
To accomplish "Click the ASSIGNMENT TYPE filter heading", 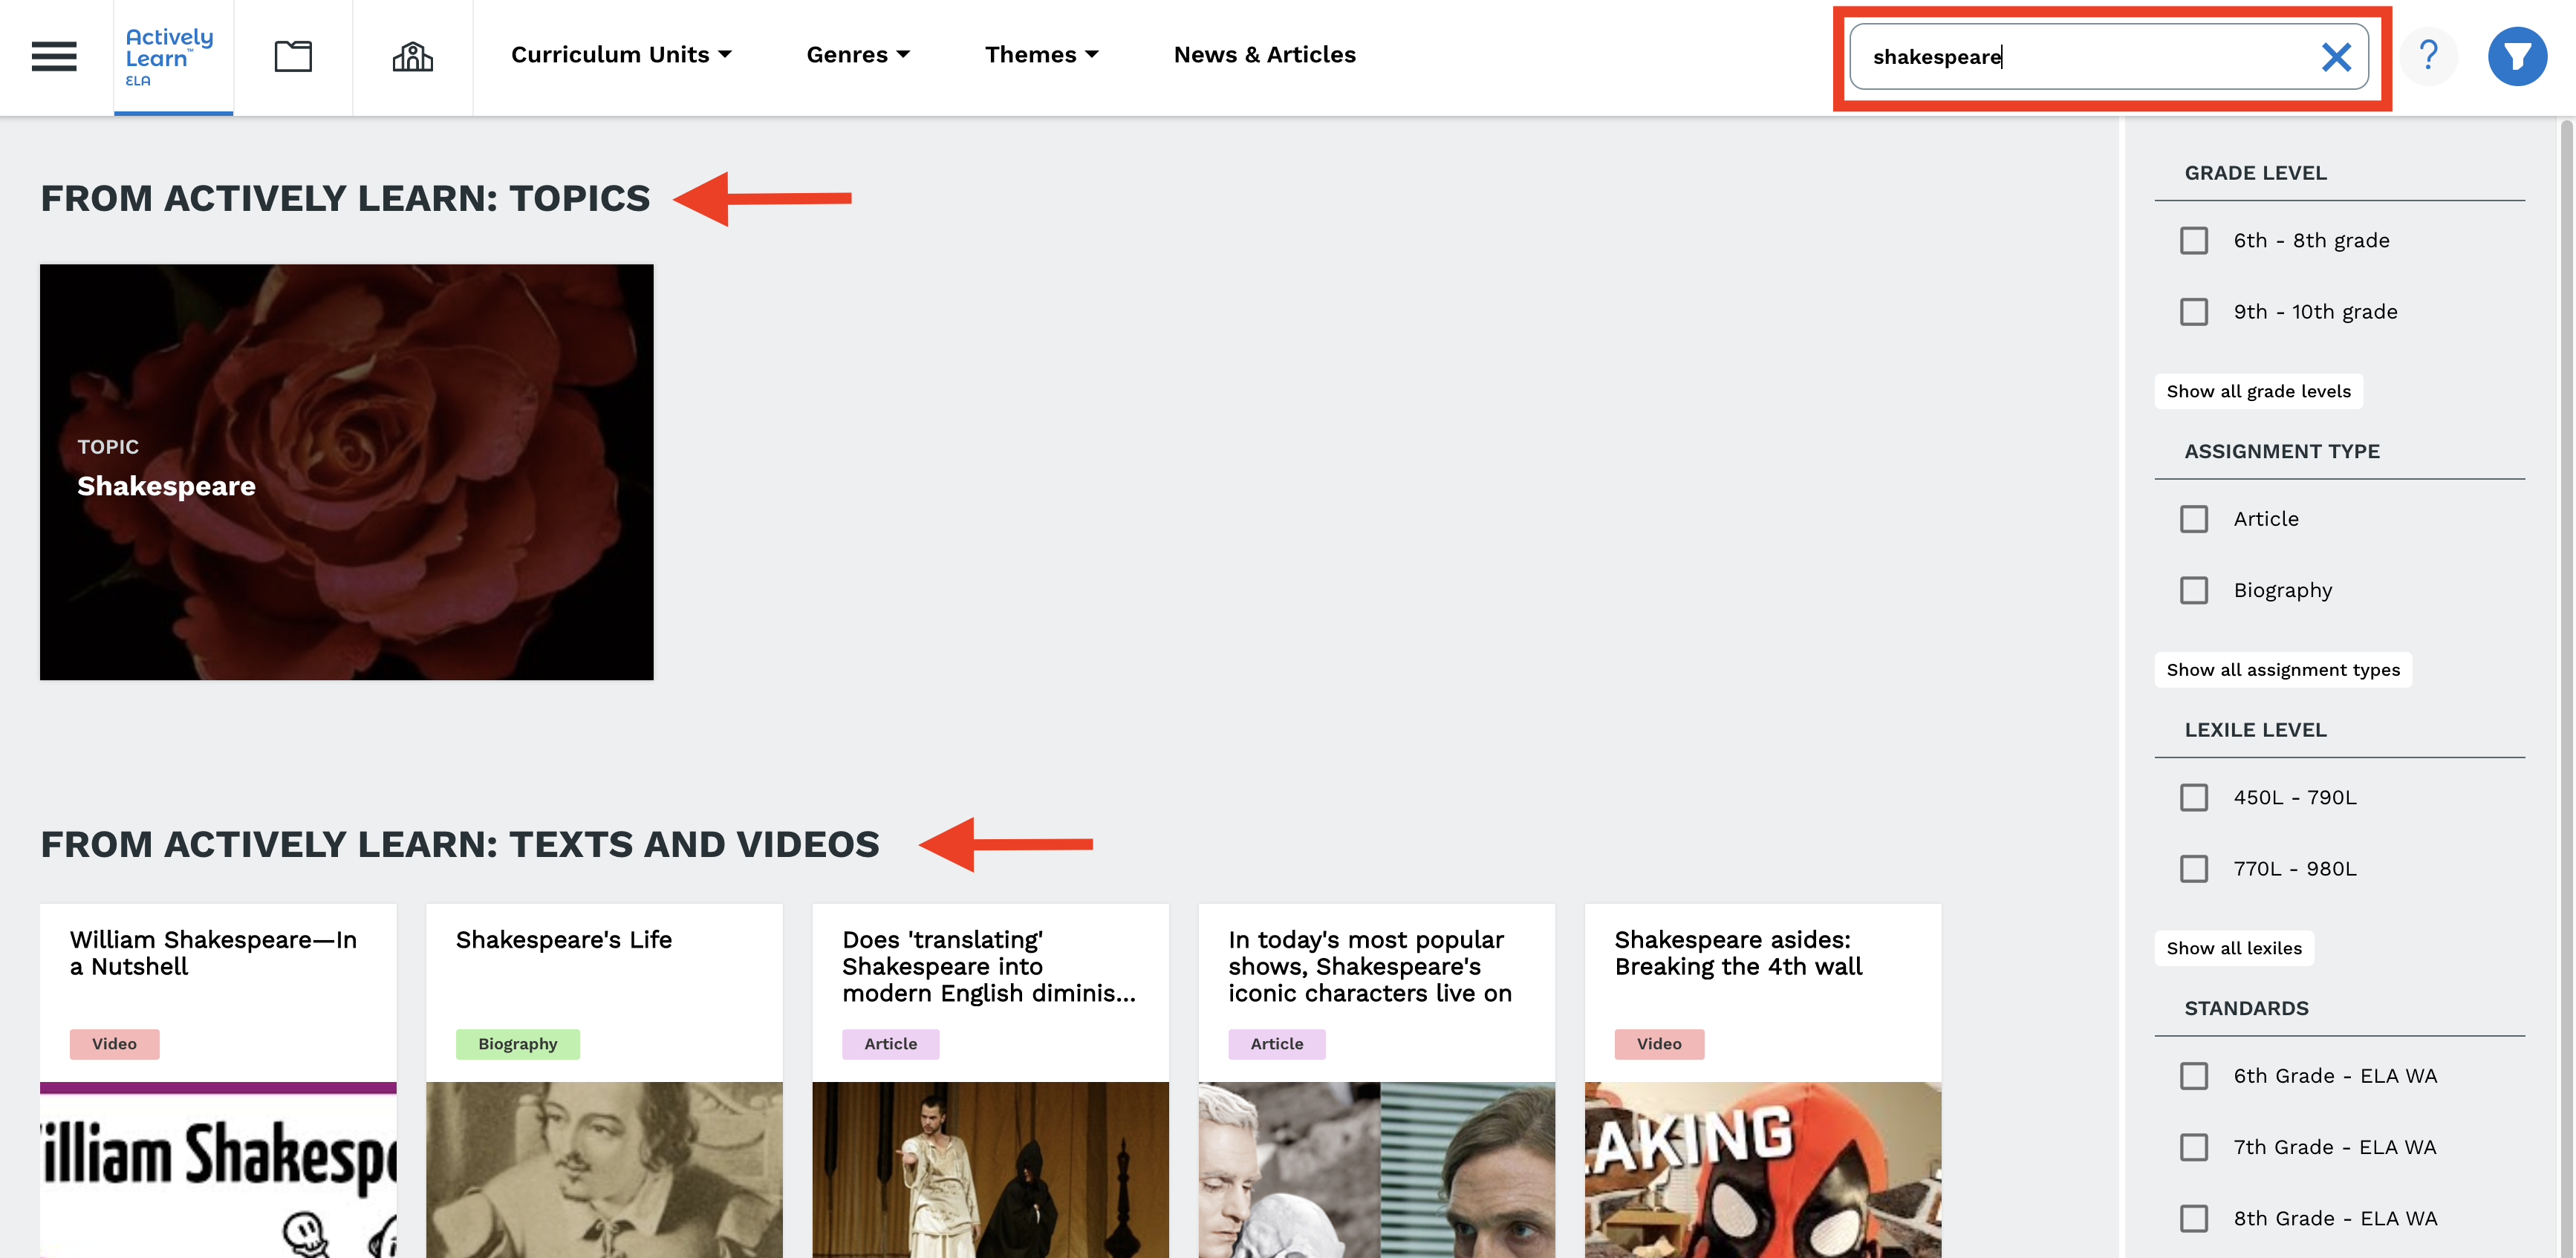I will [x=2281, y=452].
